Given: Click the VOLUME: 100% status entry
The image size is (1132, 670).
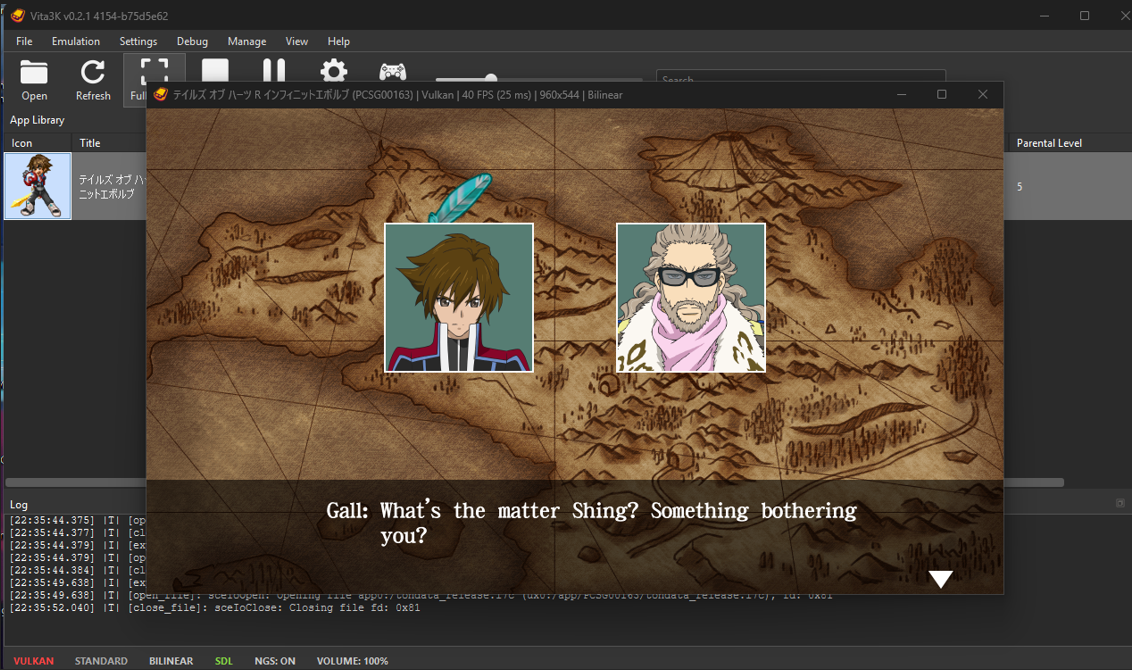Looking at the screenshot, I should click(352, 661).
